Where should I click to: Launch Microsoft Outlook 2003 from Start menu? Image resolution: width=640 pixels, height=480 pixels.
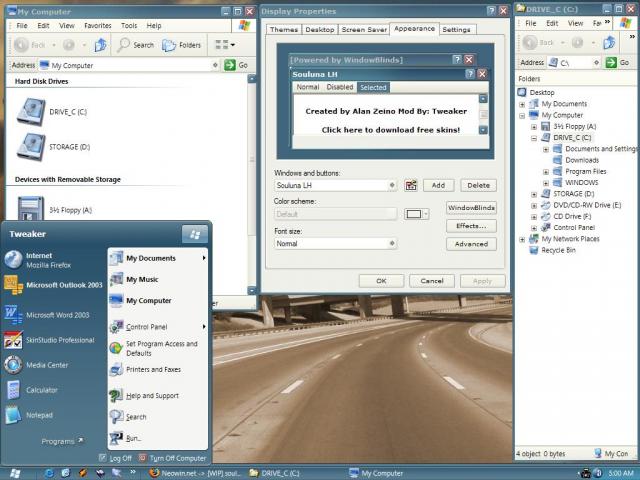tap(53, 285)
